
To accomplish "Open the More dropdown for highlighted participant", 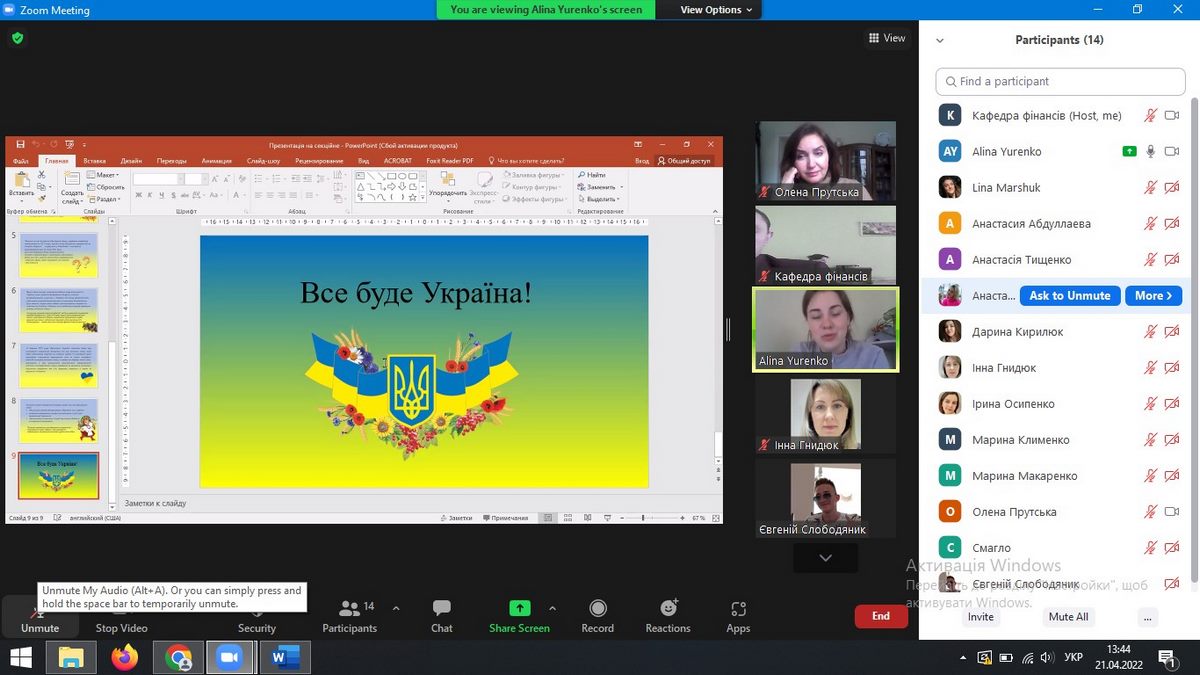I will point(1153,296).
